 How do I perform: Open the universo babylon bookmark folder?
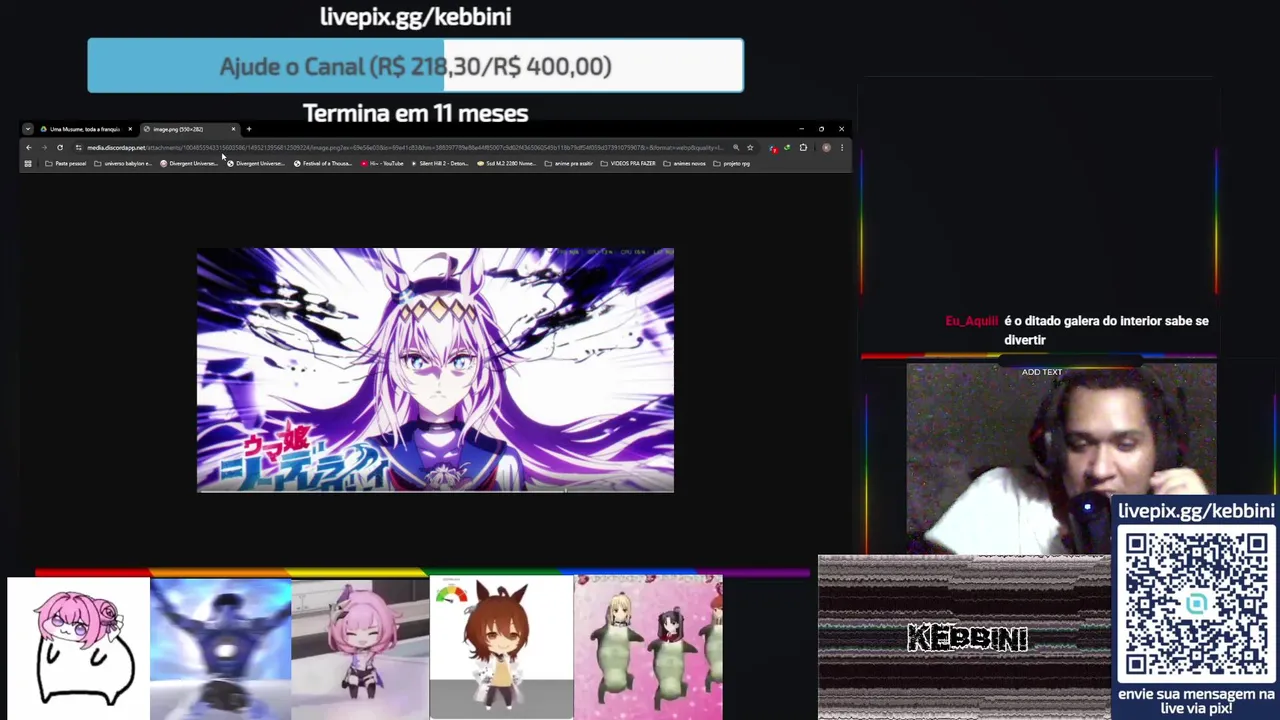pyautogui.click(x=123, y=163)
